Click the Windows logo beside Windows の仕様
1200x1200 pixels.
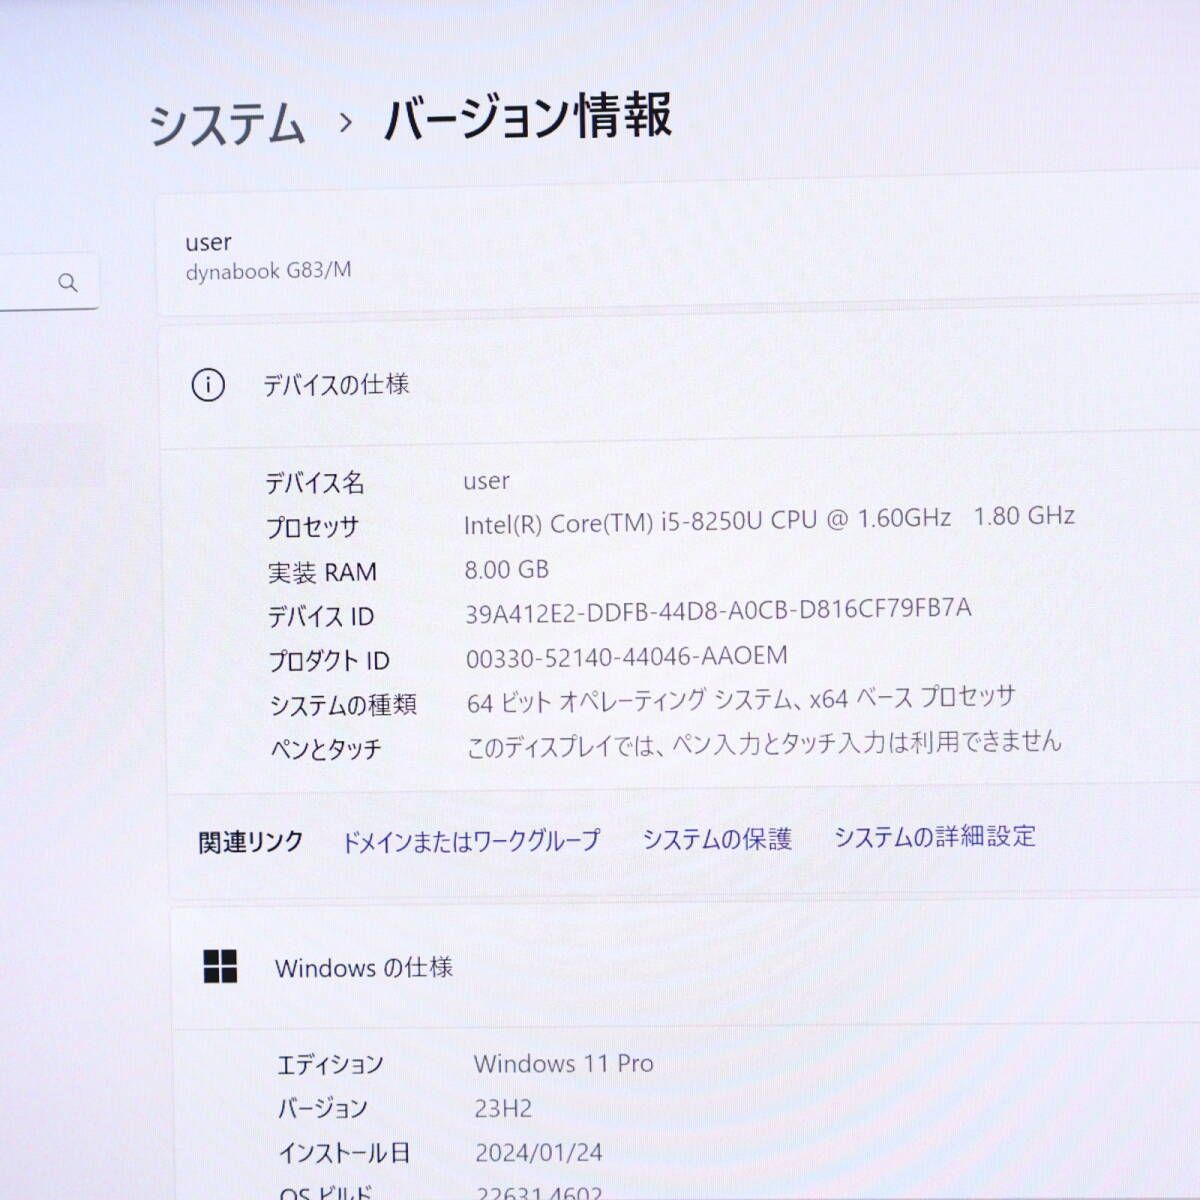point(220,967)
